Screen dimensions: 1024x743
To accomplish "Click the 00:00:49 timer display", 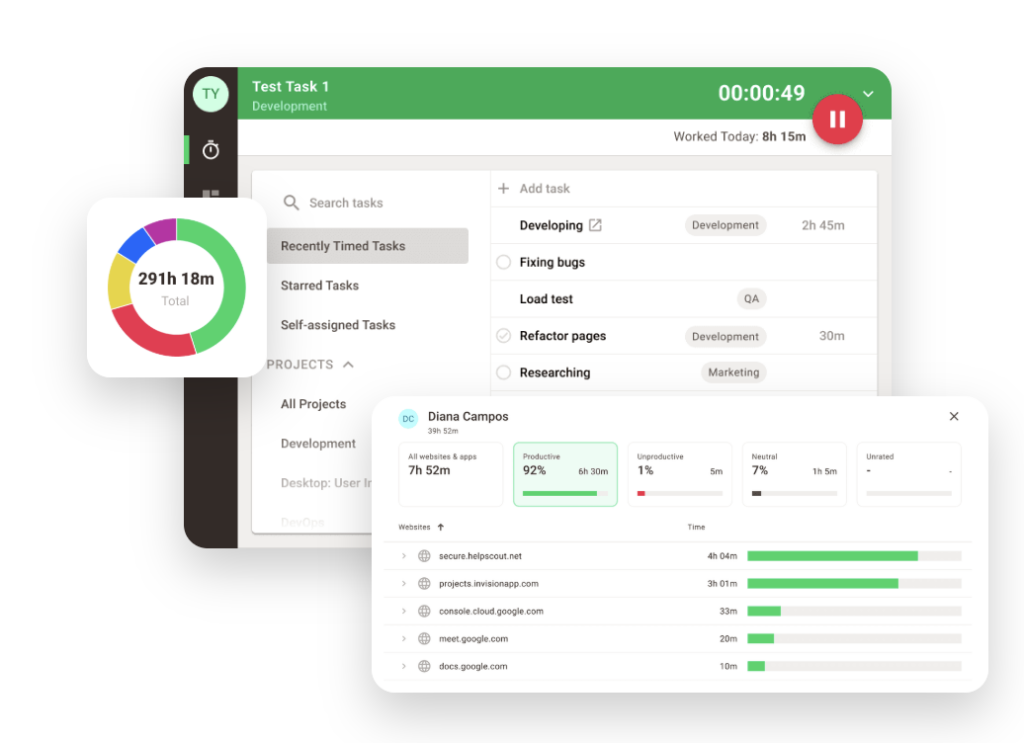I will pos(761,93).
